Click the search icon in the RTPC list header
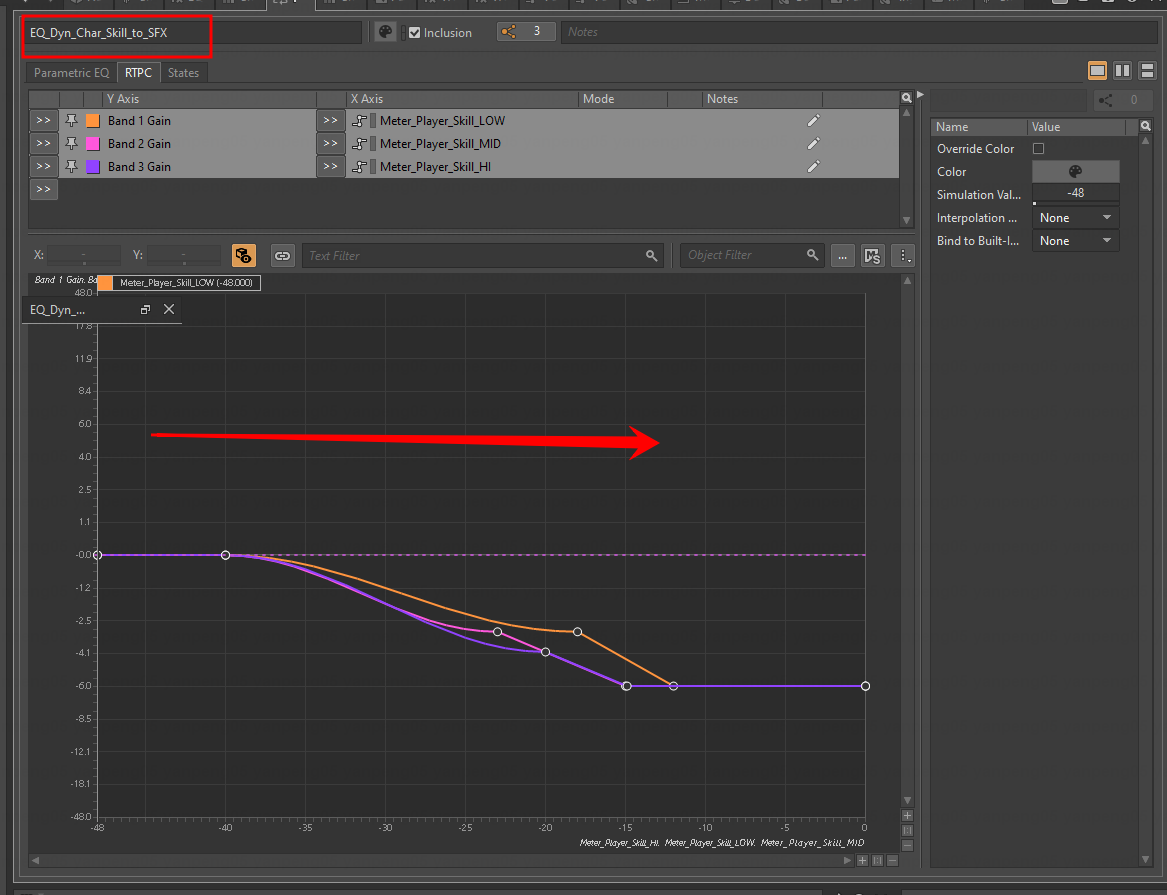Viewport: 1167px width, 895px height. pyautogui.click(x=906, y=98)
